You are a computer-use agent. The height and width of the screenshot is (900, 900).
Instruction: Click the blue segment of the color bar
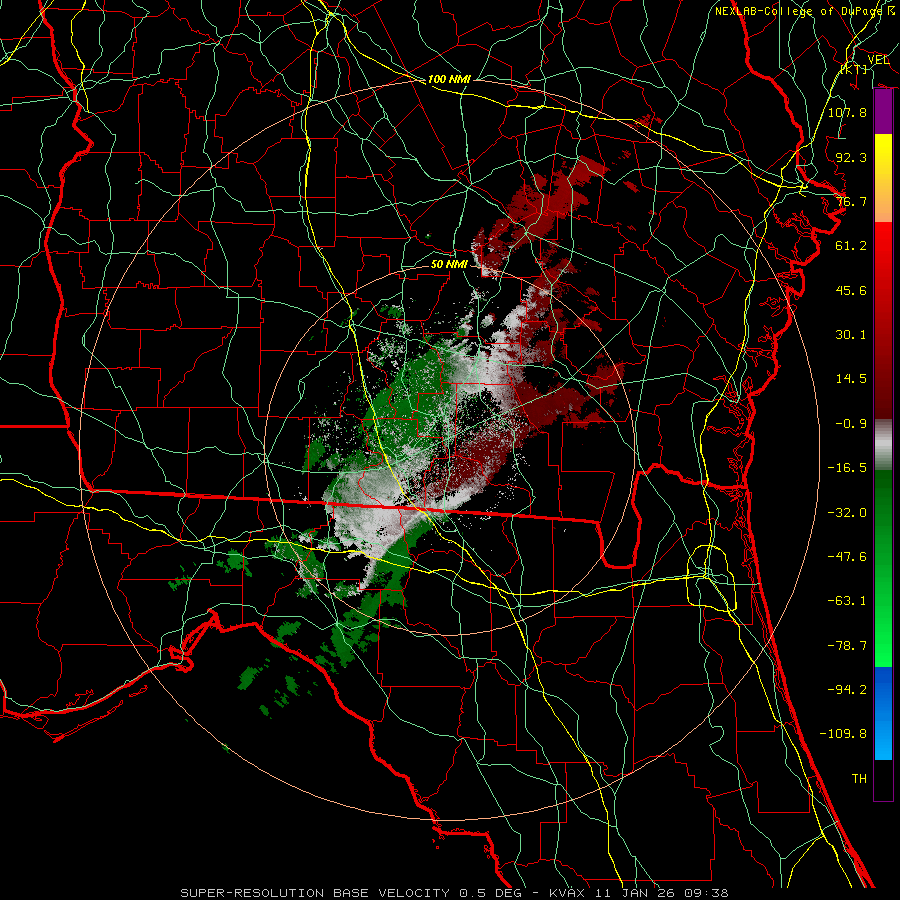coord(883,713)
